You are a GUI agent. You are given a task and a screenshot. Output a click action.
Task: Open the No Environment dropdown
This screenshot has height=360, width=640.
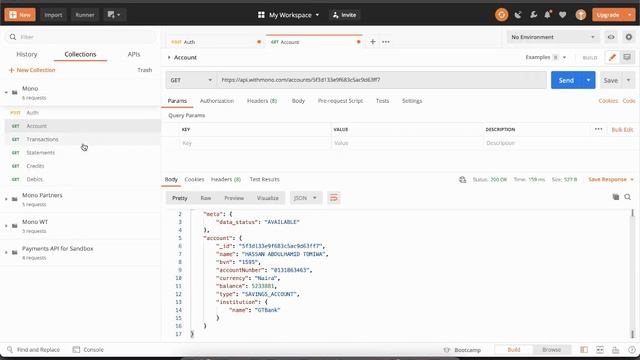tap(553, 37)
